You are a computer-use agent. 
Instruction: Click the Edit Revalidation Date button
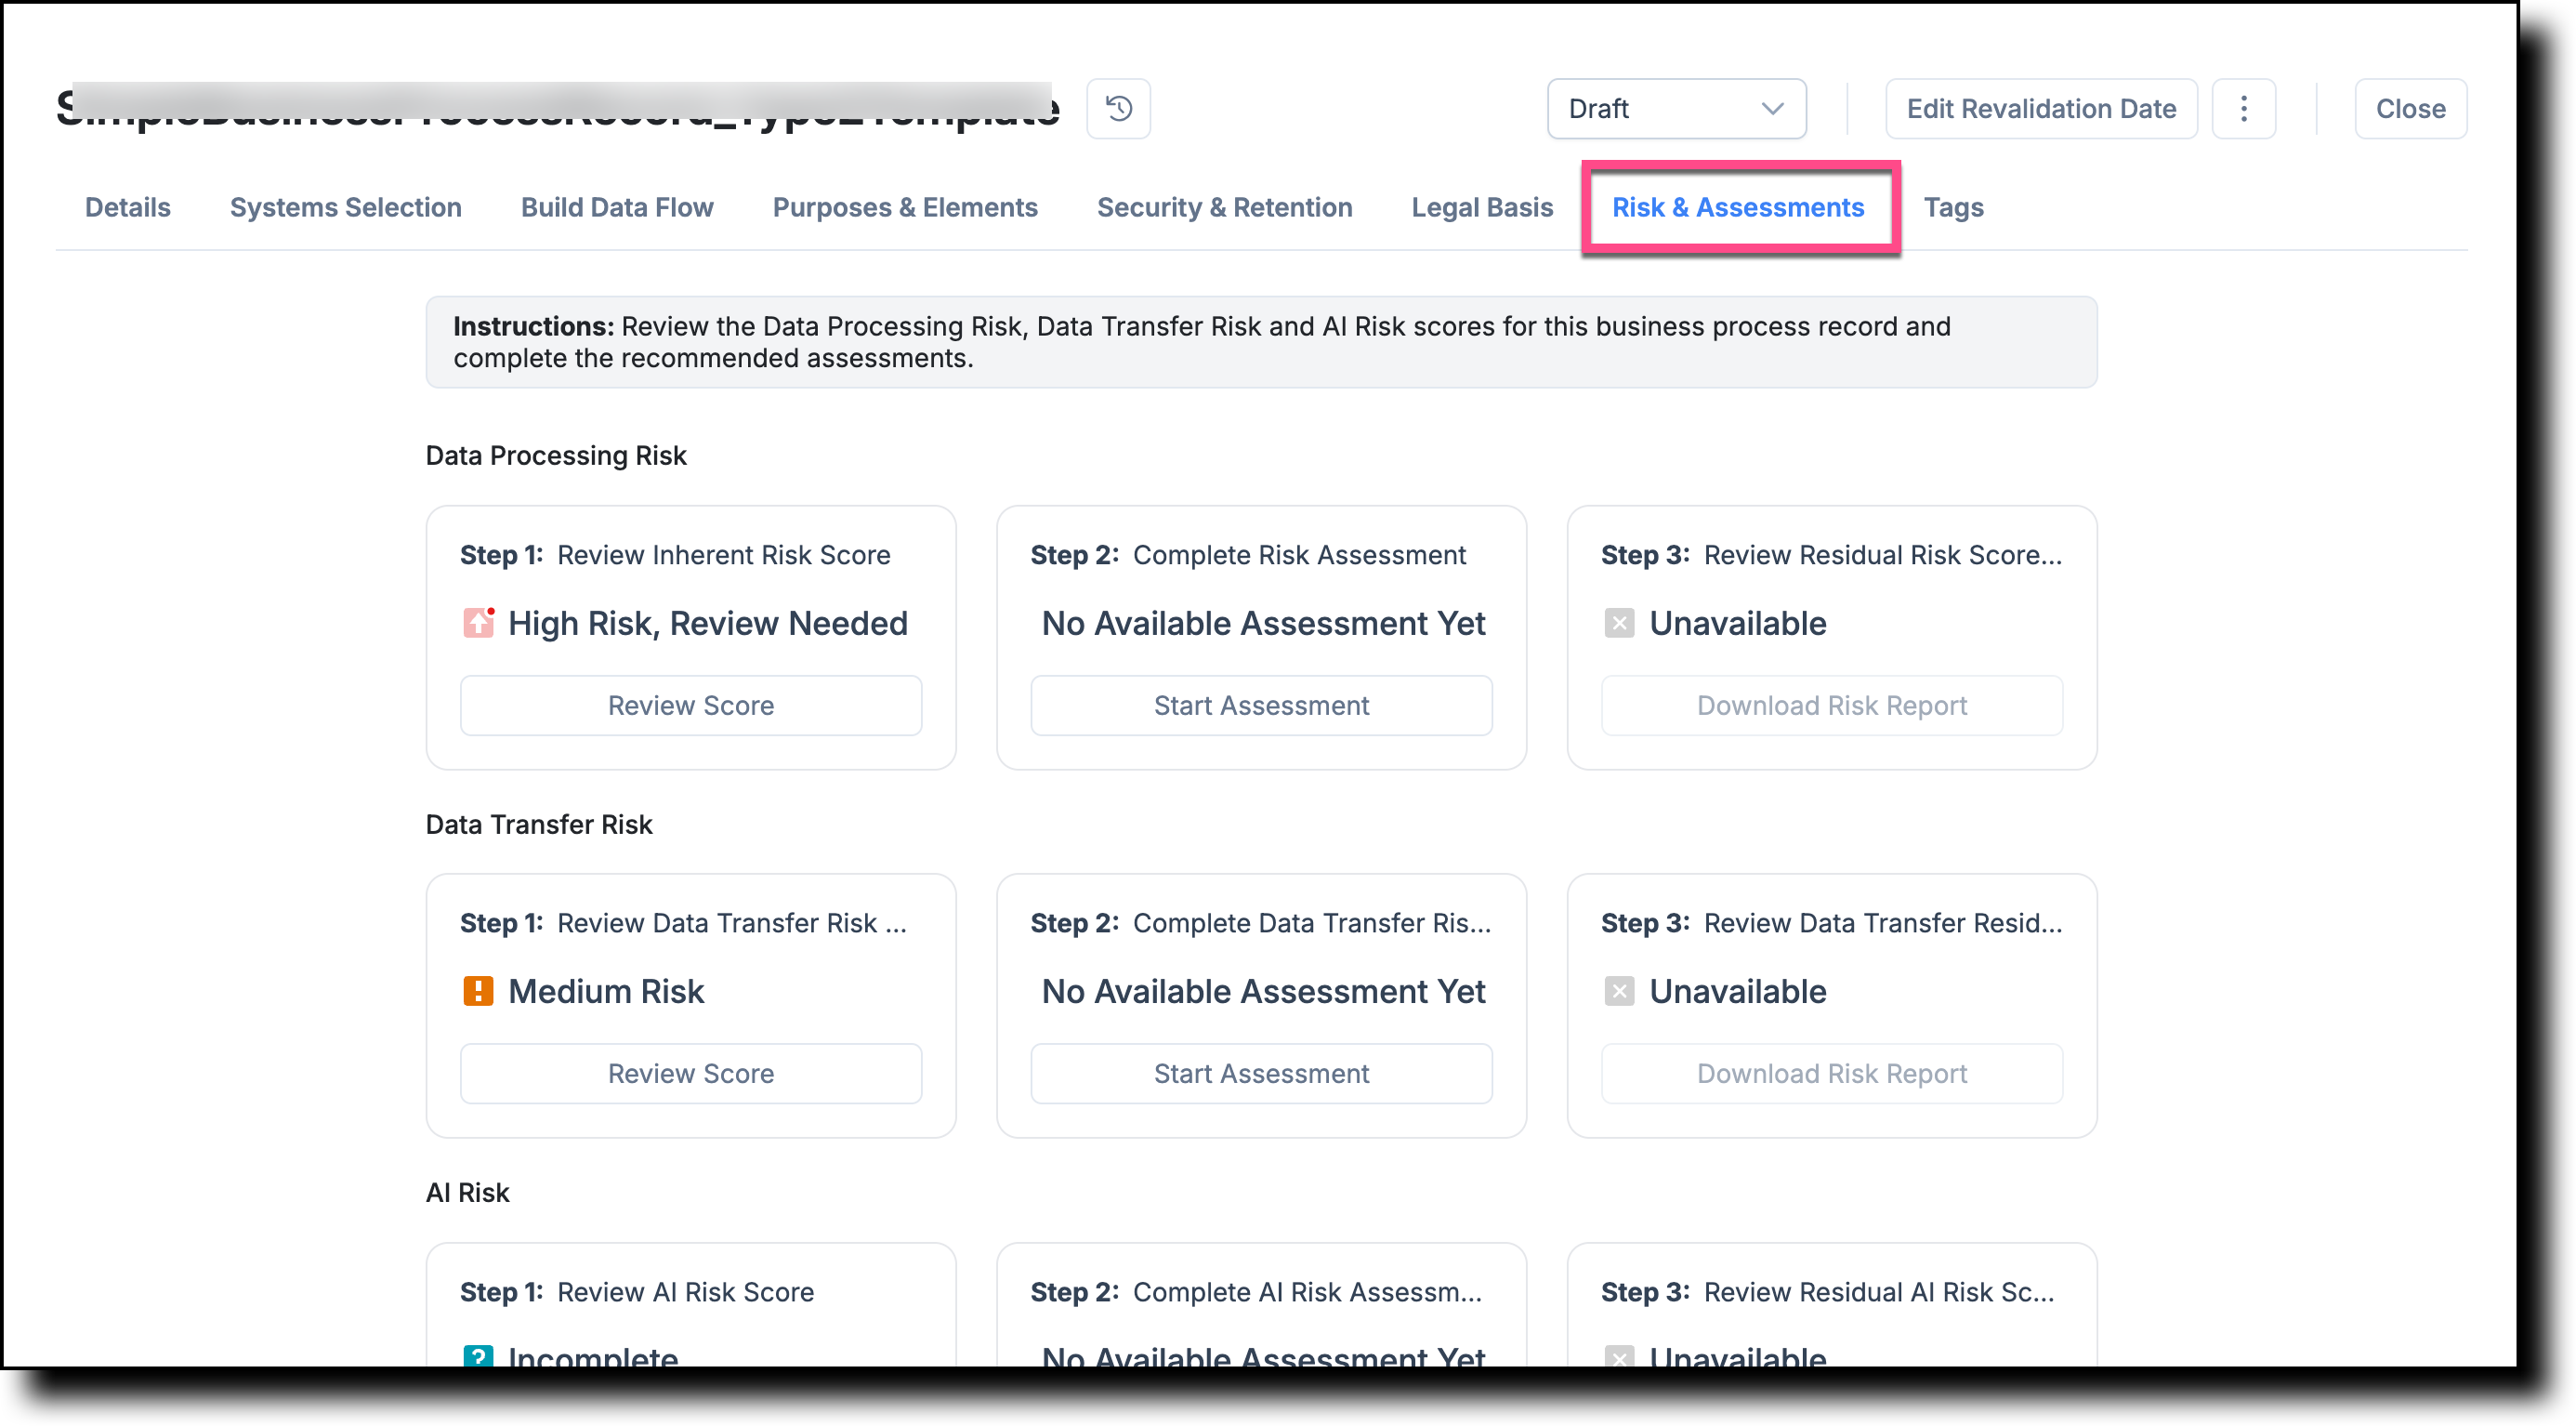(x=2041, y=108)
